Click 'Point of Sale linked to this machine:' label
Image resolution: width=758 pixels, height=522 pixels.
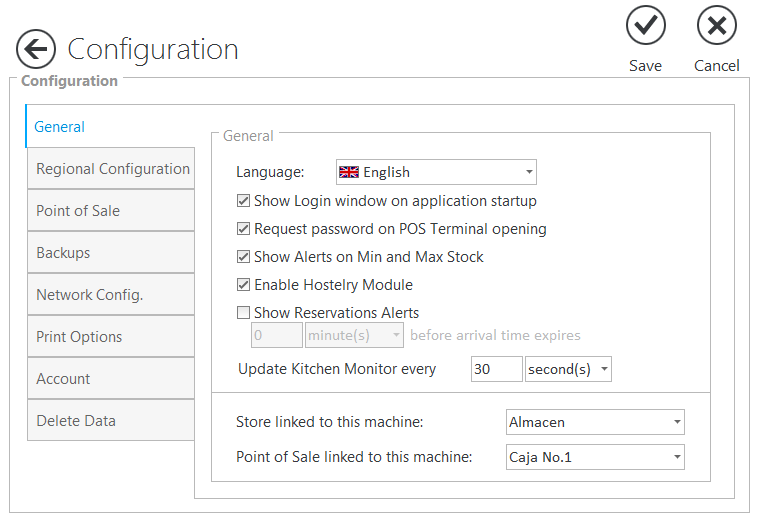[354, 457]
